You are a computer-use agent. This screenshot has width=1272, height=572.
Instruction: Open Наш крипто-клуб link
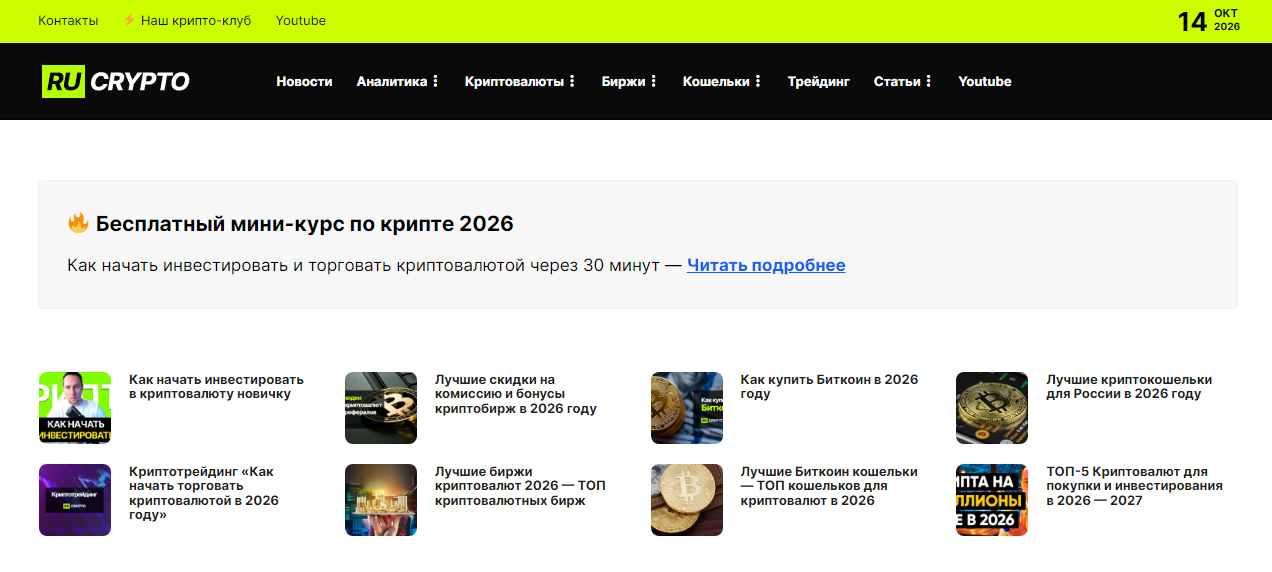pos(196,20)
